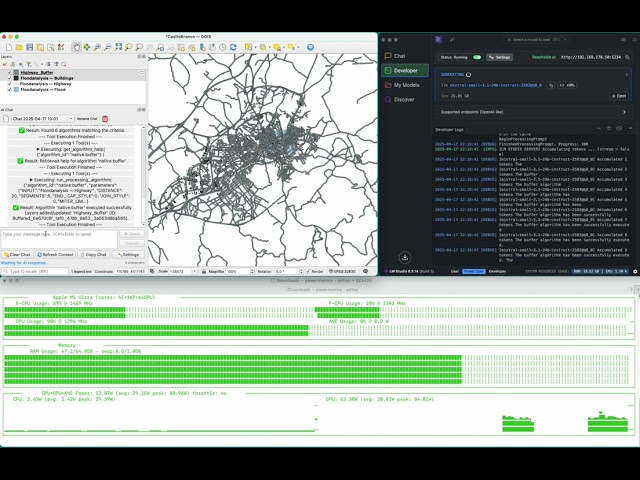Click the Temporal Controller clock icon
This screenshot has width=640, height=480.
pos(222,47)
